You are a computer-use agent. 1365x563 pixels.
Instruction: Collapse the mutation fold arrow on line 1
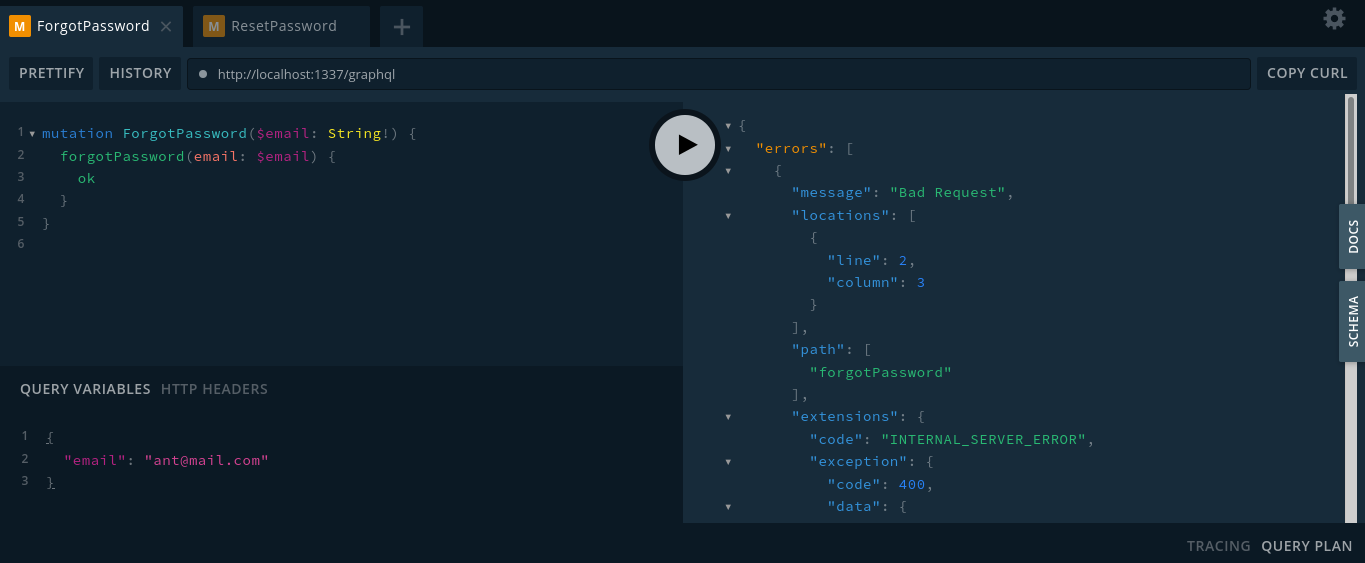point(32,134)
